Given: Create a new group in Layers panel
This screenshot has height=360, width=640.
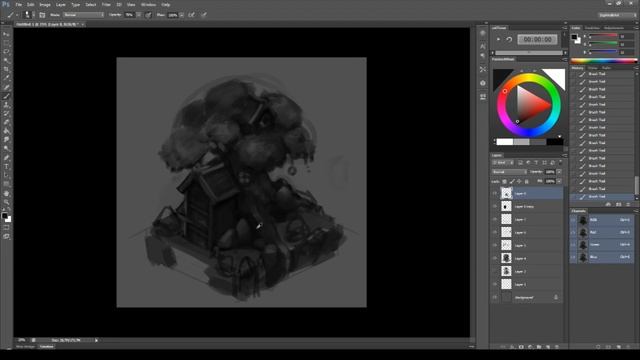Looking at the screenshot, I should [539, 347].
